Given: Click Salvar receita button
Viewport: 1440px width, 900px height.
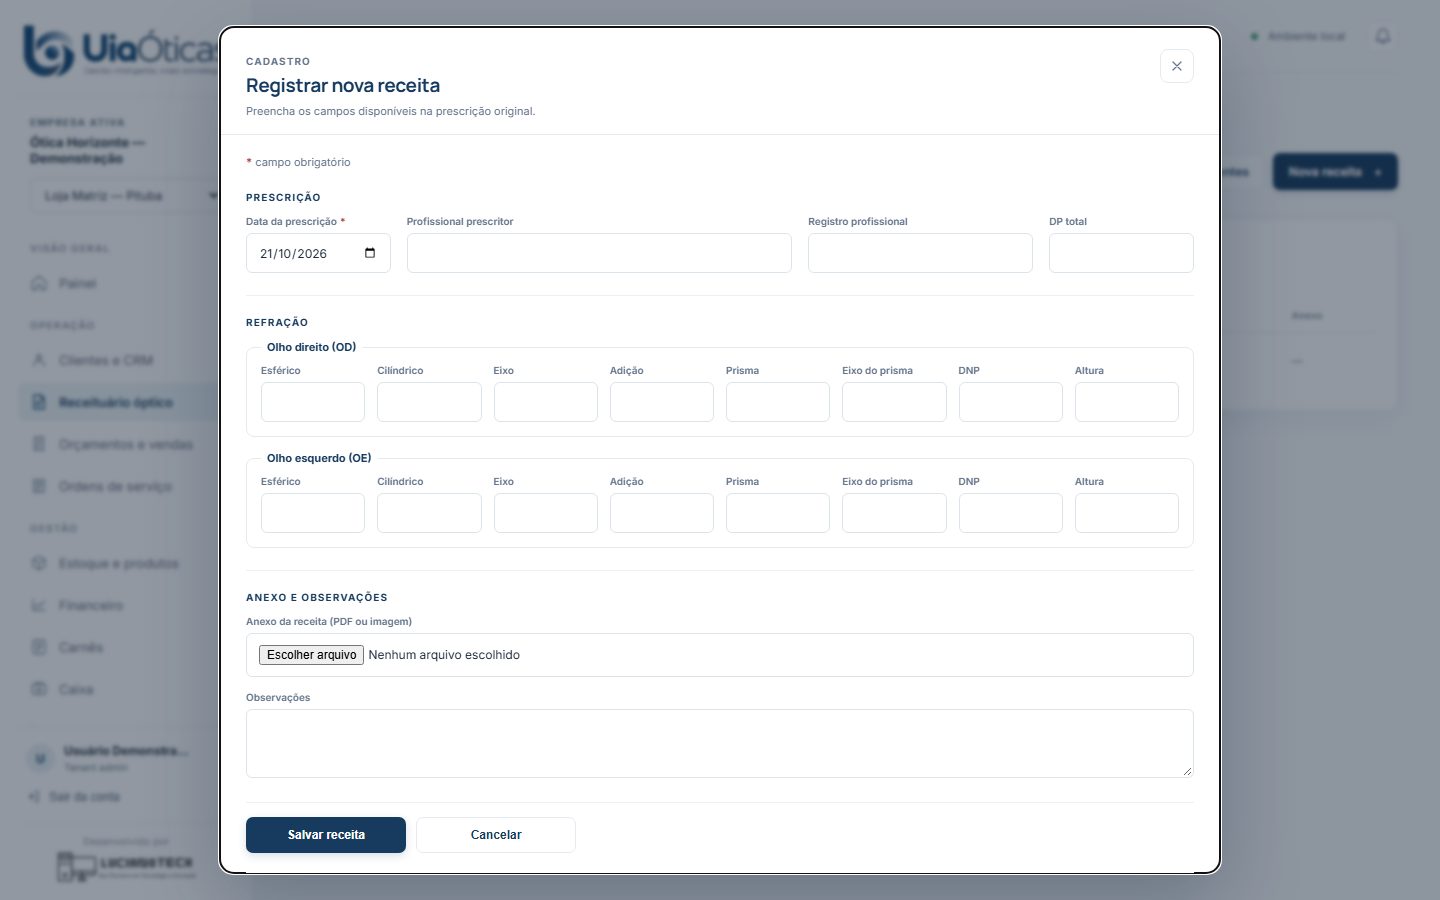Looking at the screenshot, I should pyautogui.click(x=326, y=835).
